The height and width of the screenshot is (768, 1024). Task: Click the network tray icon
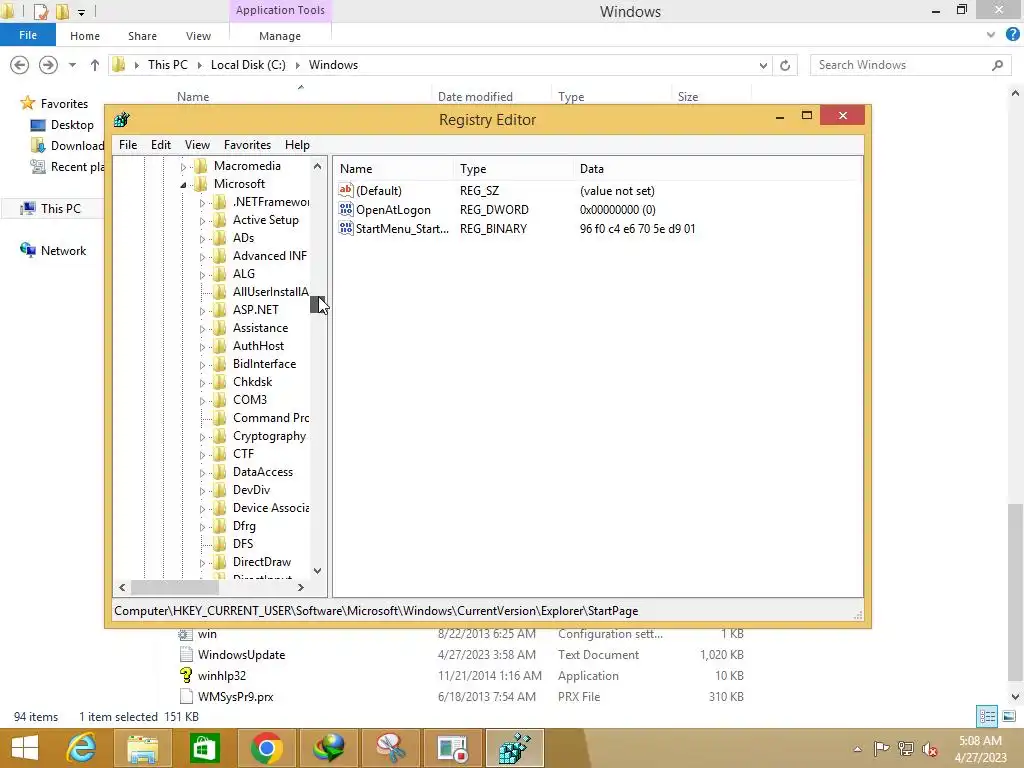(x=906, y=748)
